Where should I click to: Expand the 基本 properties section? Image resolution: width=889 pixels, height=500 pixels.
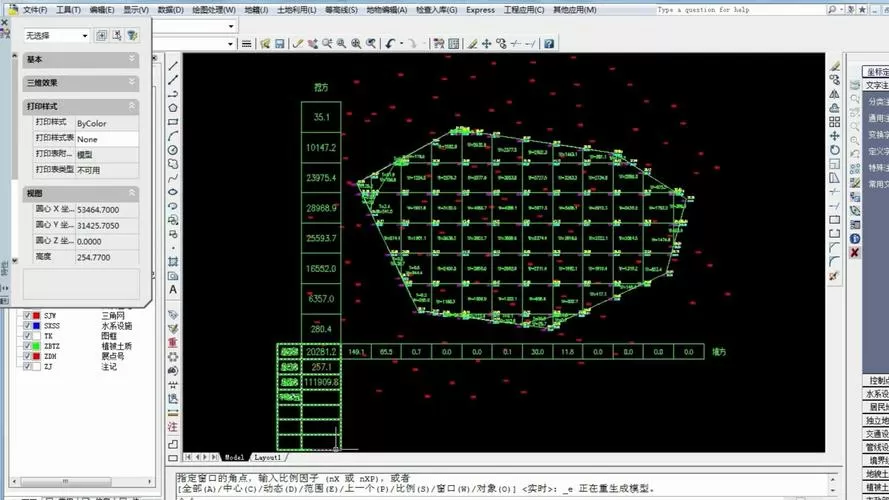pyautogui.click(x=81, y=59)
